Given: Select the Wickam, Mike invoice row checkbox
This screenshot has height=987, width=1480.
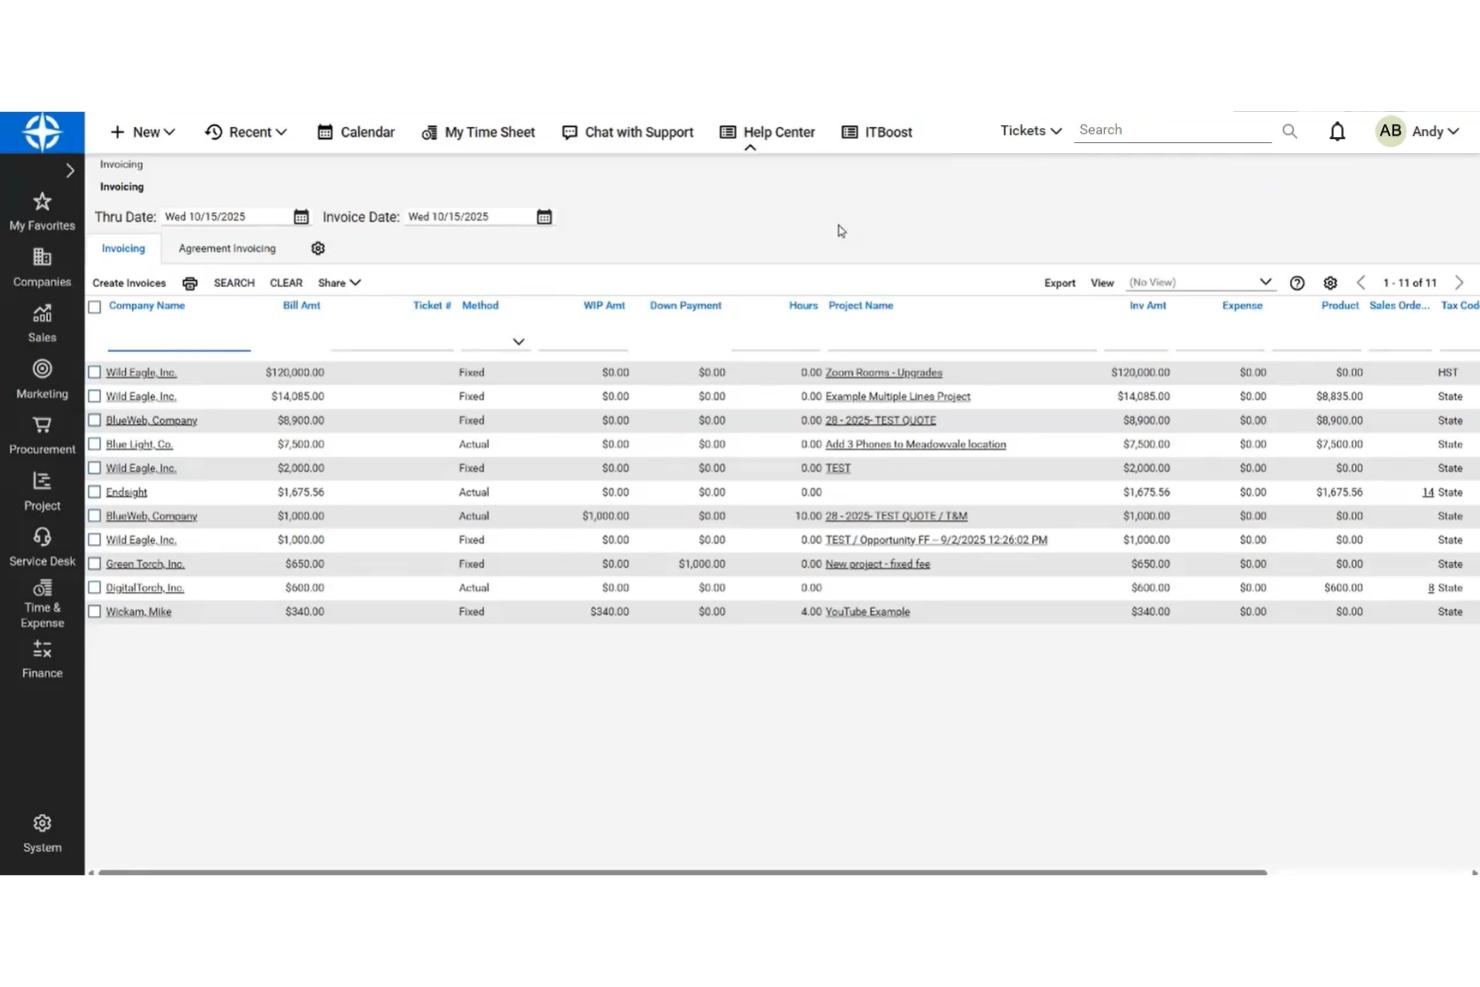Looking at the screenshot, I should [95, 611].
